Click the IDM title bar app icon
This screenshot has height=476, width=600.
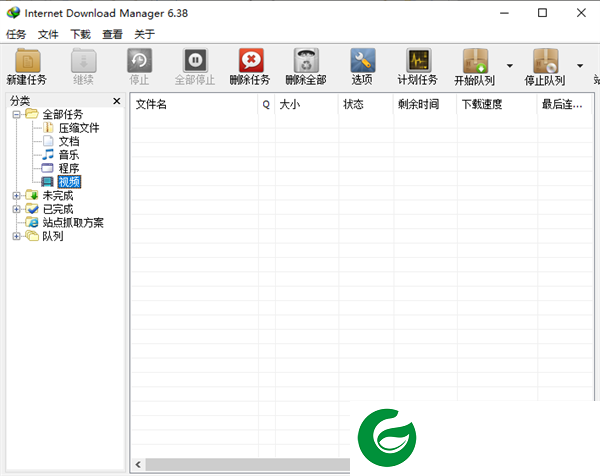tap(13, 13)
